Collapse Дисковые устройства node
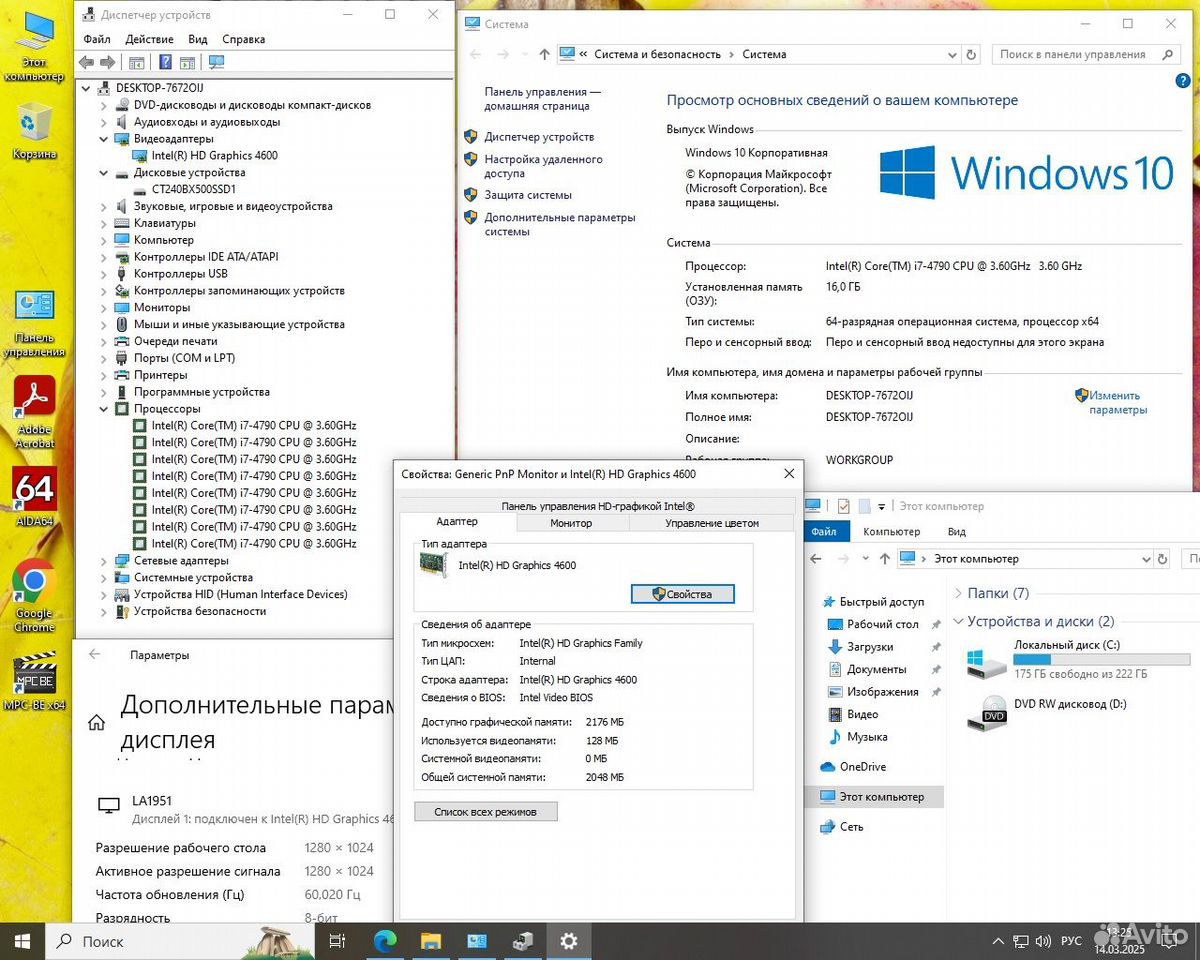 tap(103, 173)
